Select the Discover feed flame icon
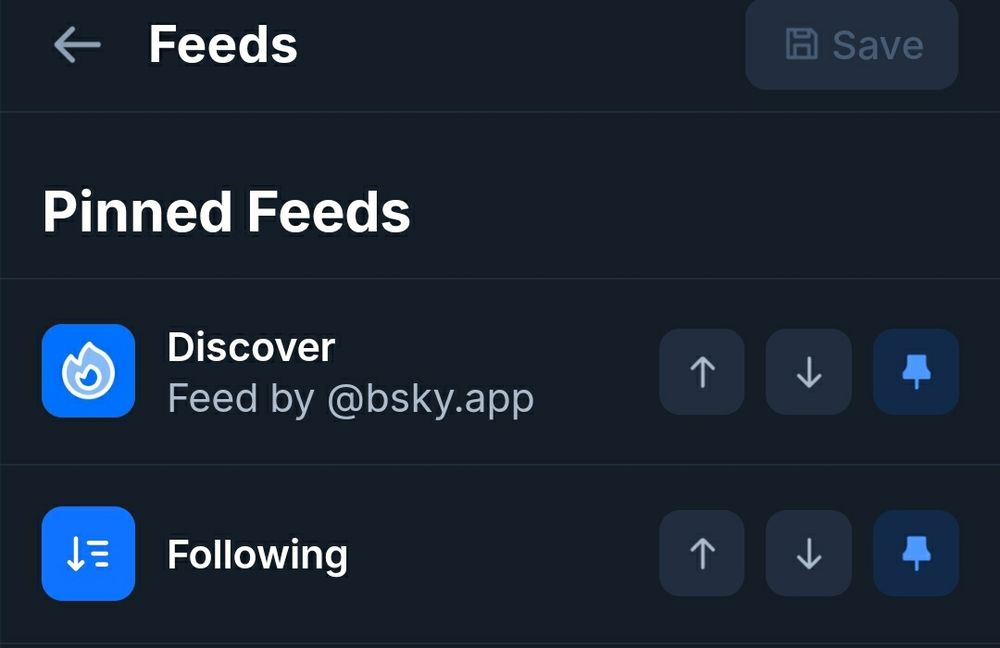The height and width of the screenshot is (648, 1000). [x=88, y=372]
